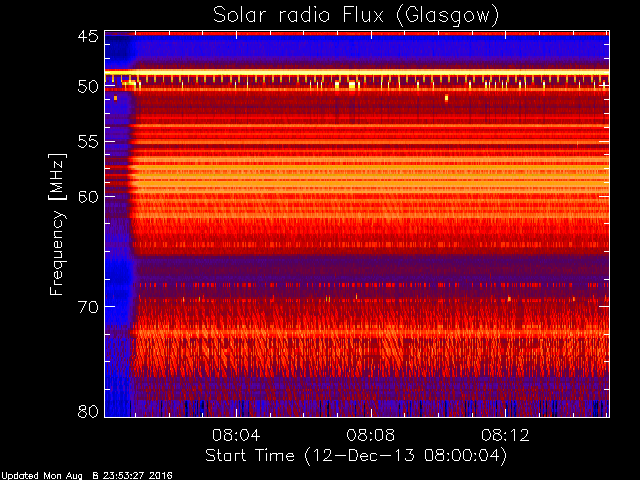Select the 70 frequency tick label
Image resolution: width=640 pixels, height=480 pixels.
pos(89,307)
